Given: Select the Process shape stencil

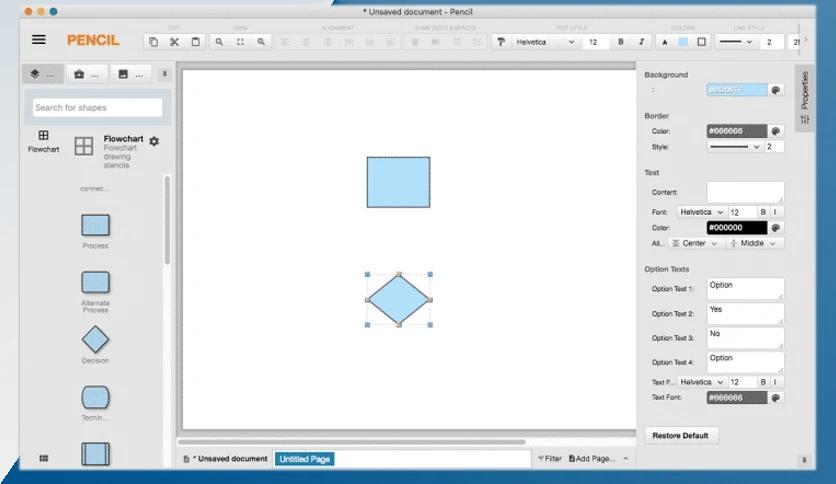Looking at the screenshot, I should pyautogui.click(x=95, y=225).
